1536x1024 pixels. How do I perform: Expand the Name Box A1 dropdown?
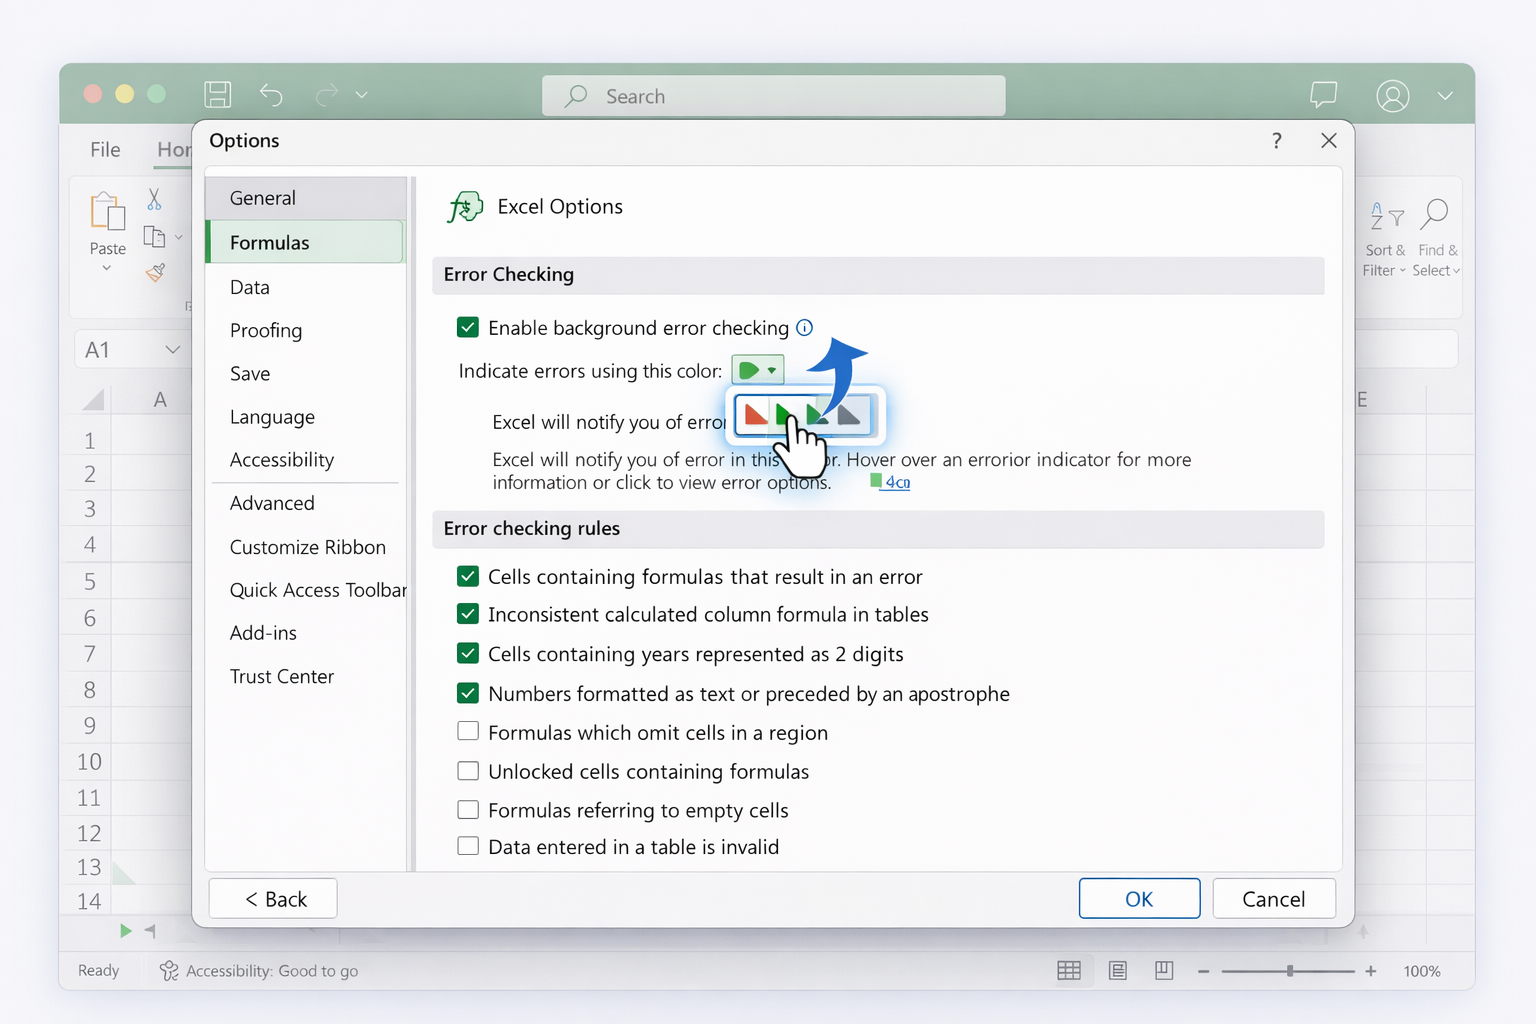[172, 350]
